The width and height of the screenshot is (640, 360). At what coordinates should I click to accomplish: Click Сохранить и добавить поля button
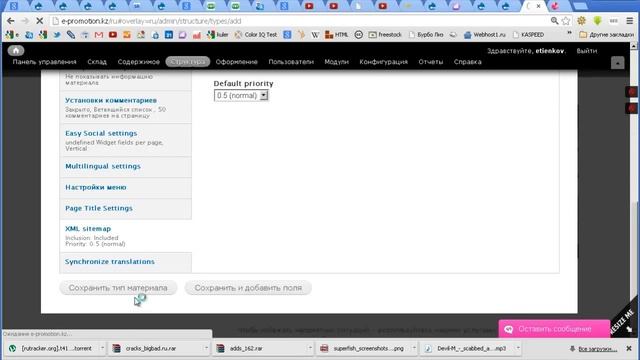(x=248, y=288)
